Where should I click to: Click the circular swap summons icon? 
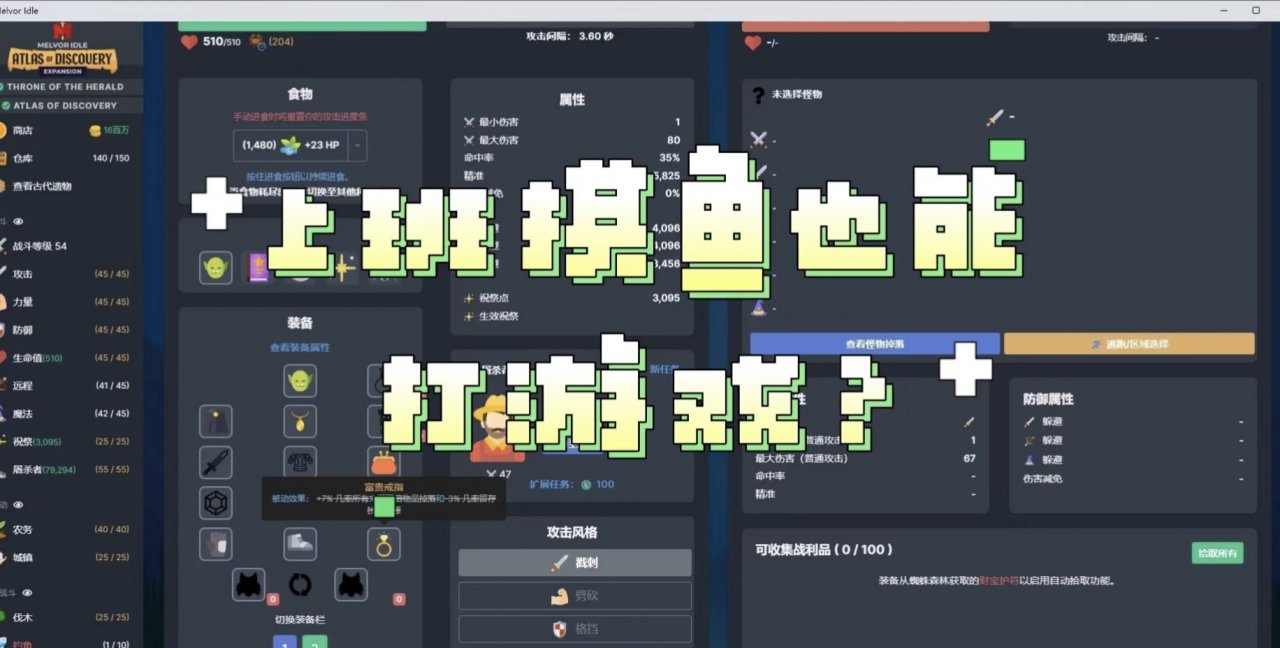tap(300, 584)
